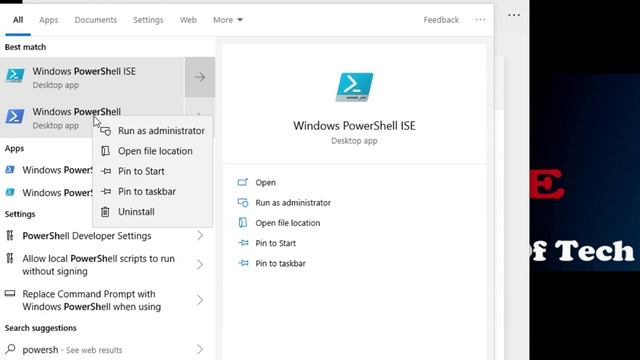Expand the Replace Command Prompt chevron

pos(200,300)
